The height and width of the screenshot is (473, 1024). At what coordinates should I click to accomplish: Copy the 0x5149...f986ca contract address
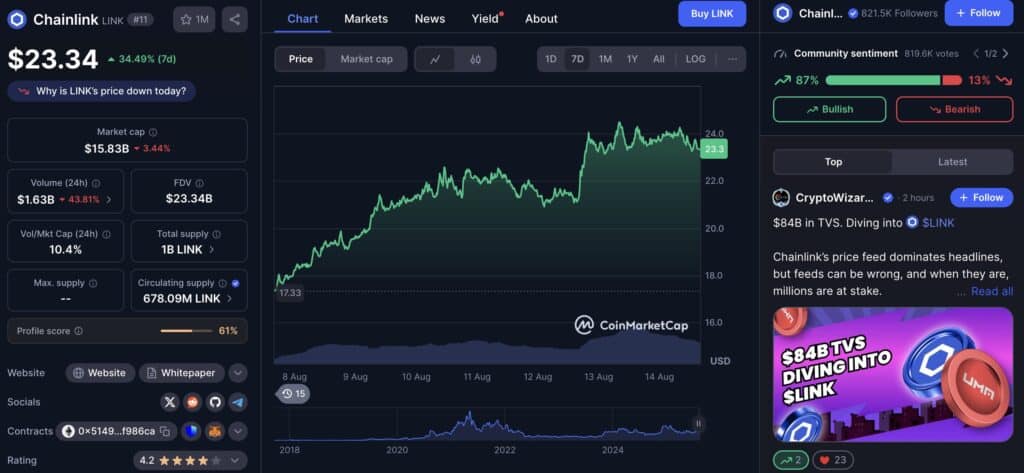tap(165, 431)
